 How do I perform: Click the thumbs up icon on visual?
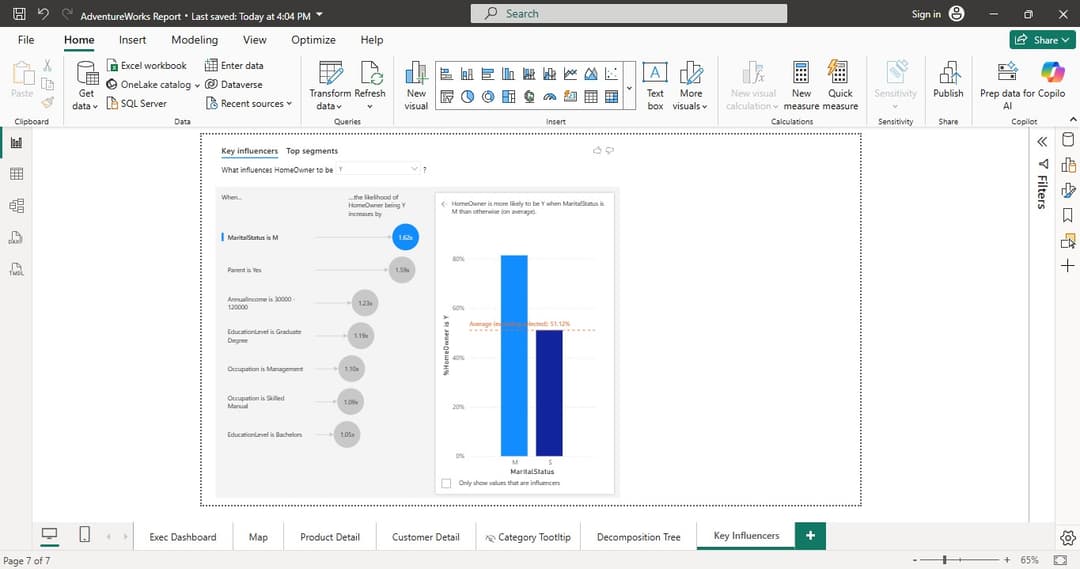coord(598,150)
